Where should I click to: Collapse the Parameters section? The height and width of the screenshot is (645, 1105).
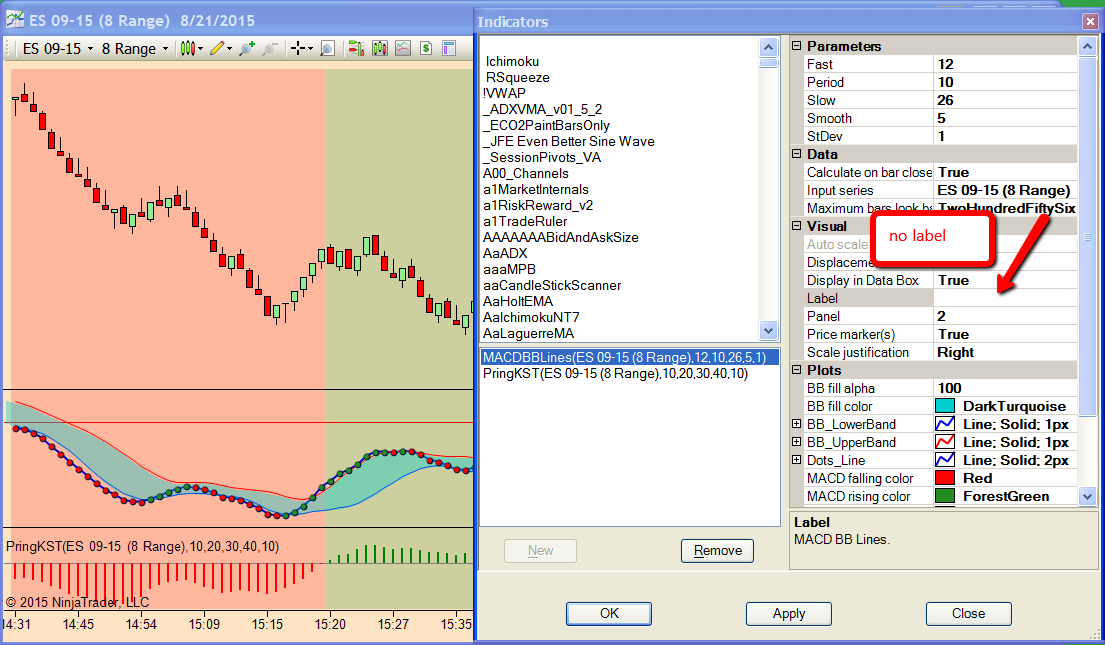point(796,46)
